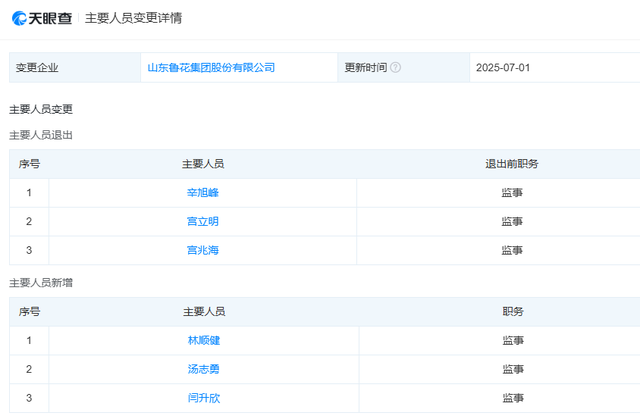Open profile of 闫升欣
The width and height of the screenshot is (640, 419).
[204, 398]
